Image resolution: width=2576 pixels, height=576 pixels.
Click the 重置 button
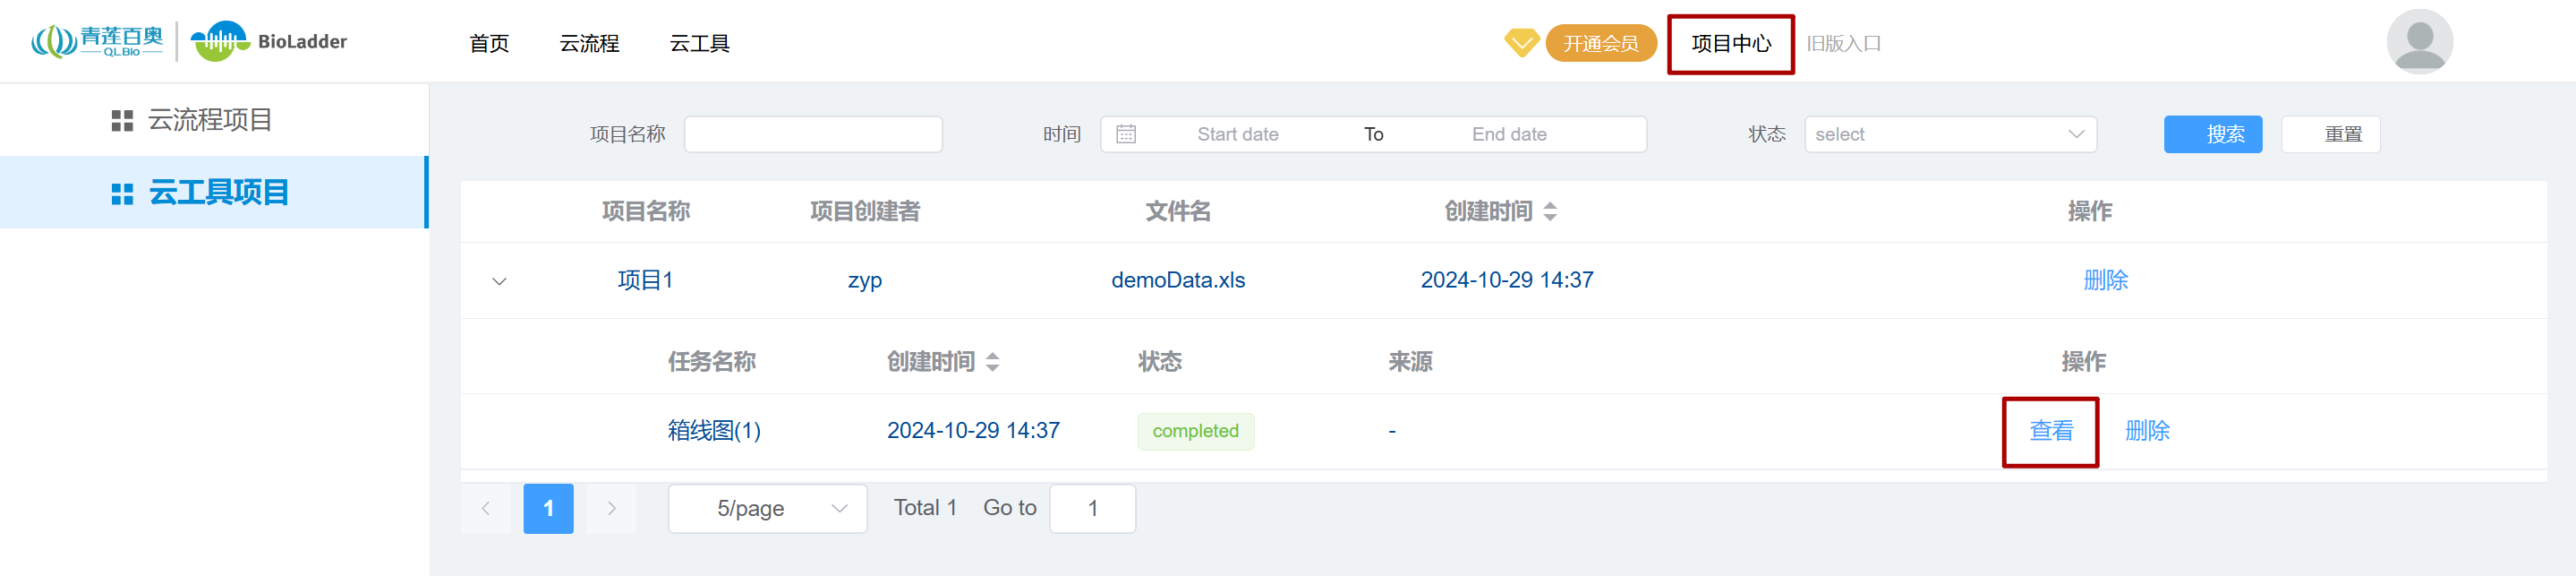(2330, 134)
